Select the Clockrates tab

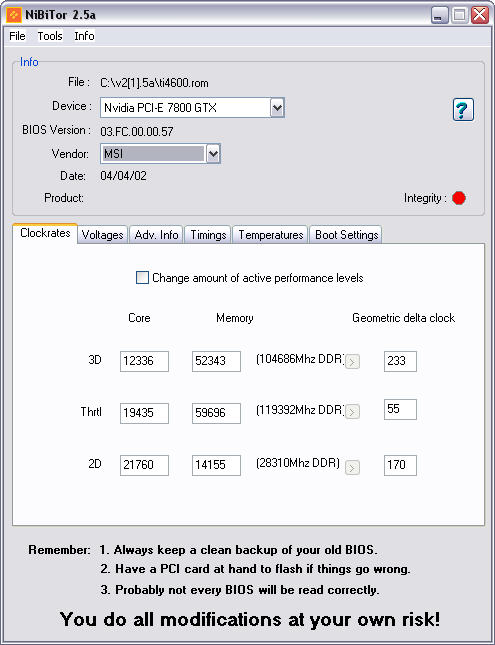click(x=45, y=233)
